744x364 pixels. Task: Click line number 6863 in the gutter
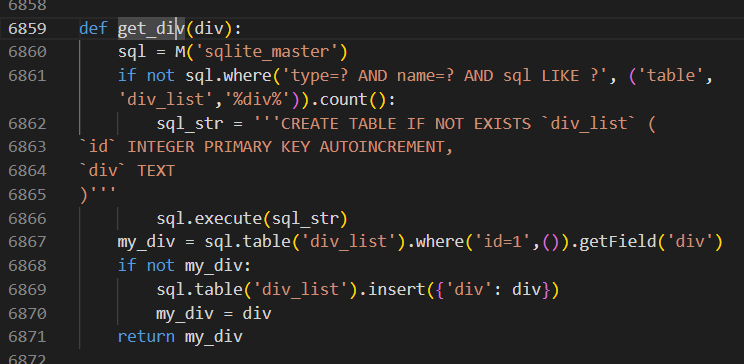[x=27, y=147]
